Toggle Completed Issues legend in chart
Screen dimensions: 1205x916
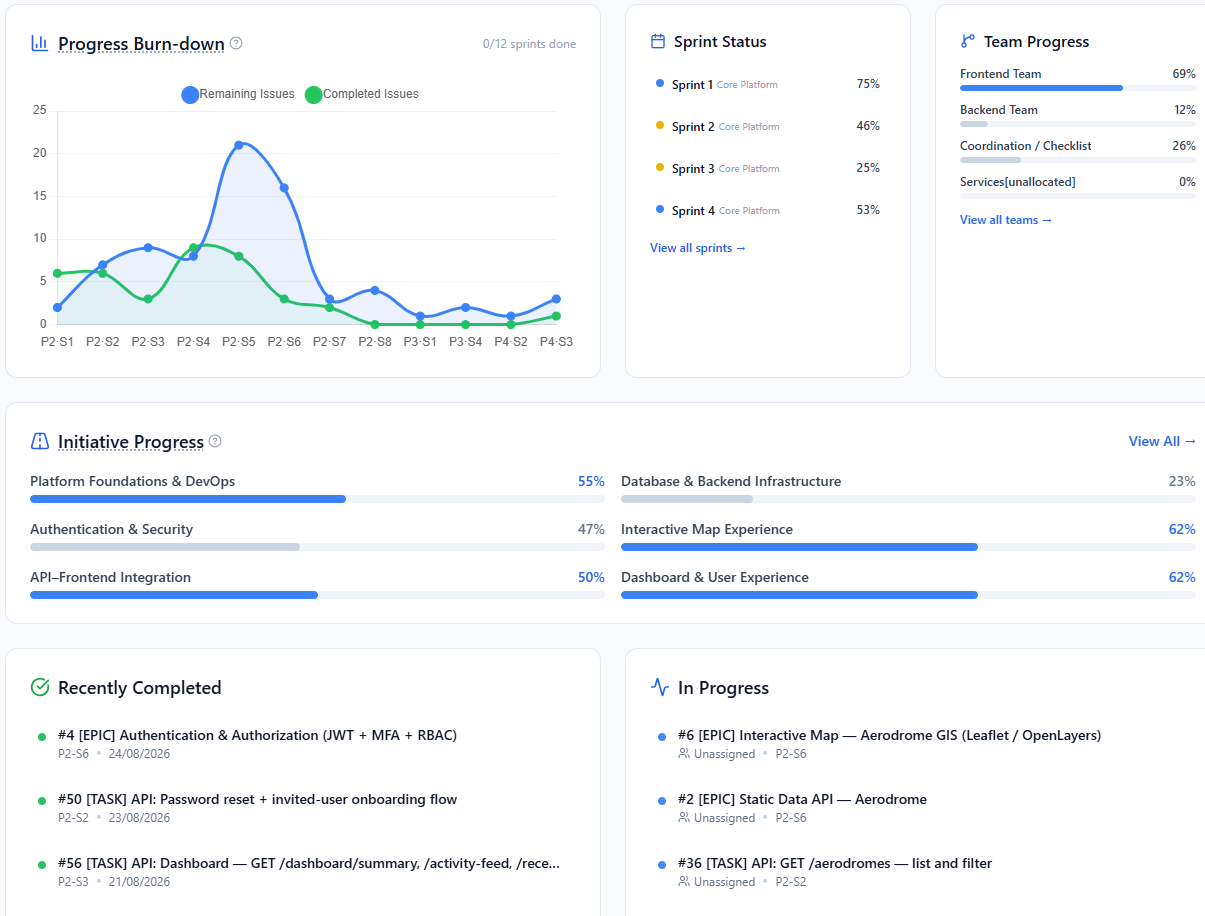click(362, 94)
